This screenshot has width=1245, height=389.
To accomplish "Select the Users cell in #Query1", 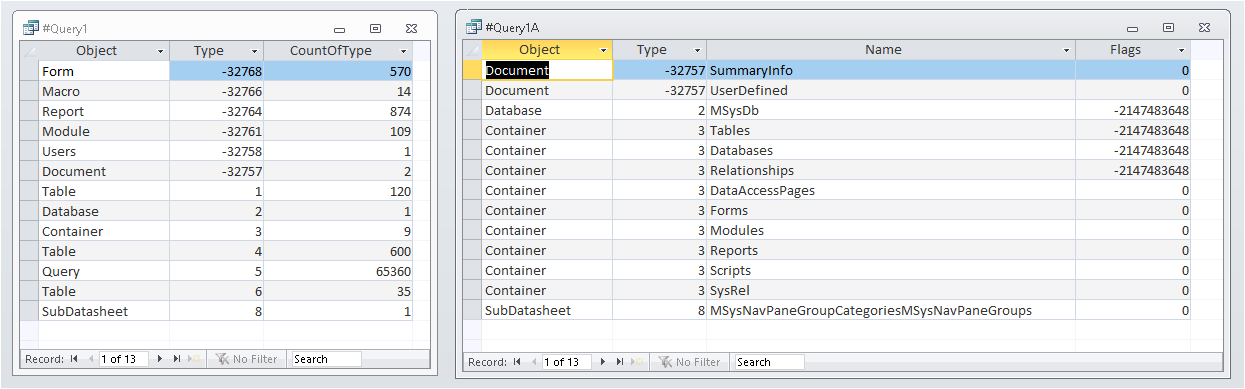I will pyautogui.click(x=104, y=151).
